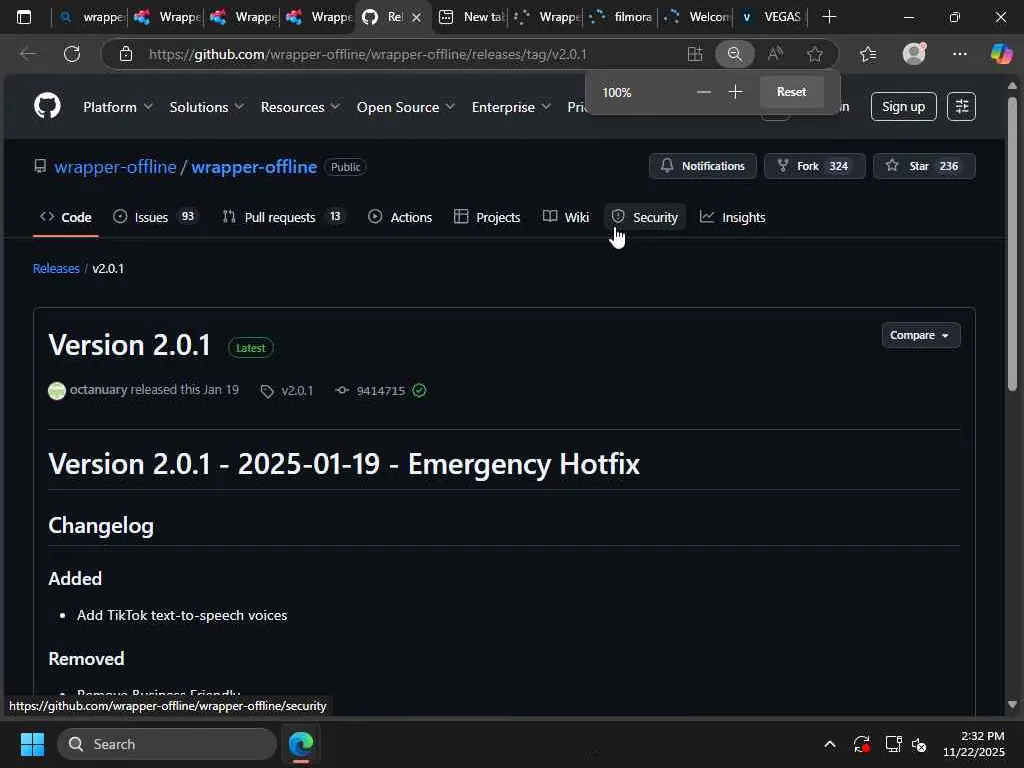
Task: Click the GitHub Octocat logo
Action: coord(47,106)
